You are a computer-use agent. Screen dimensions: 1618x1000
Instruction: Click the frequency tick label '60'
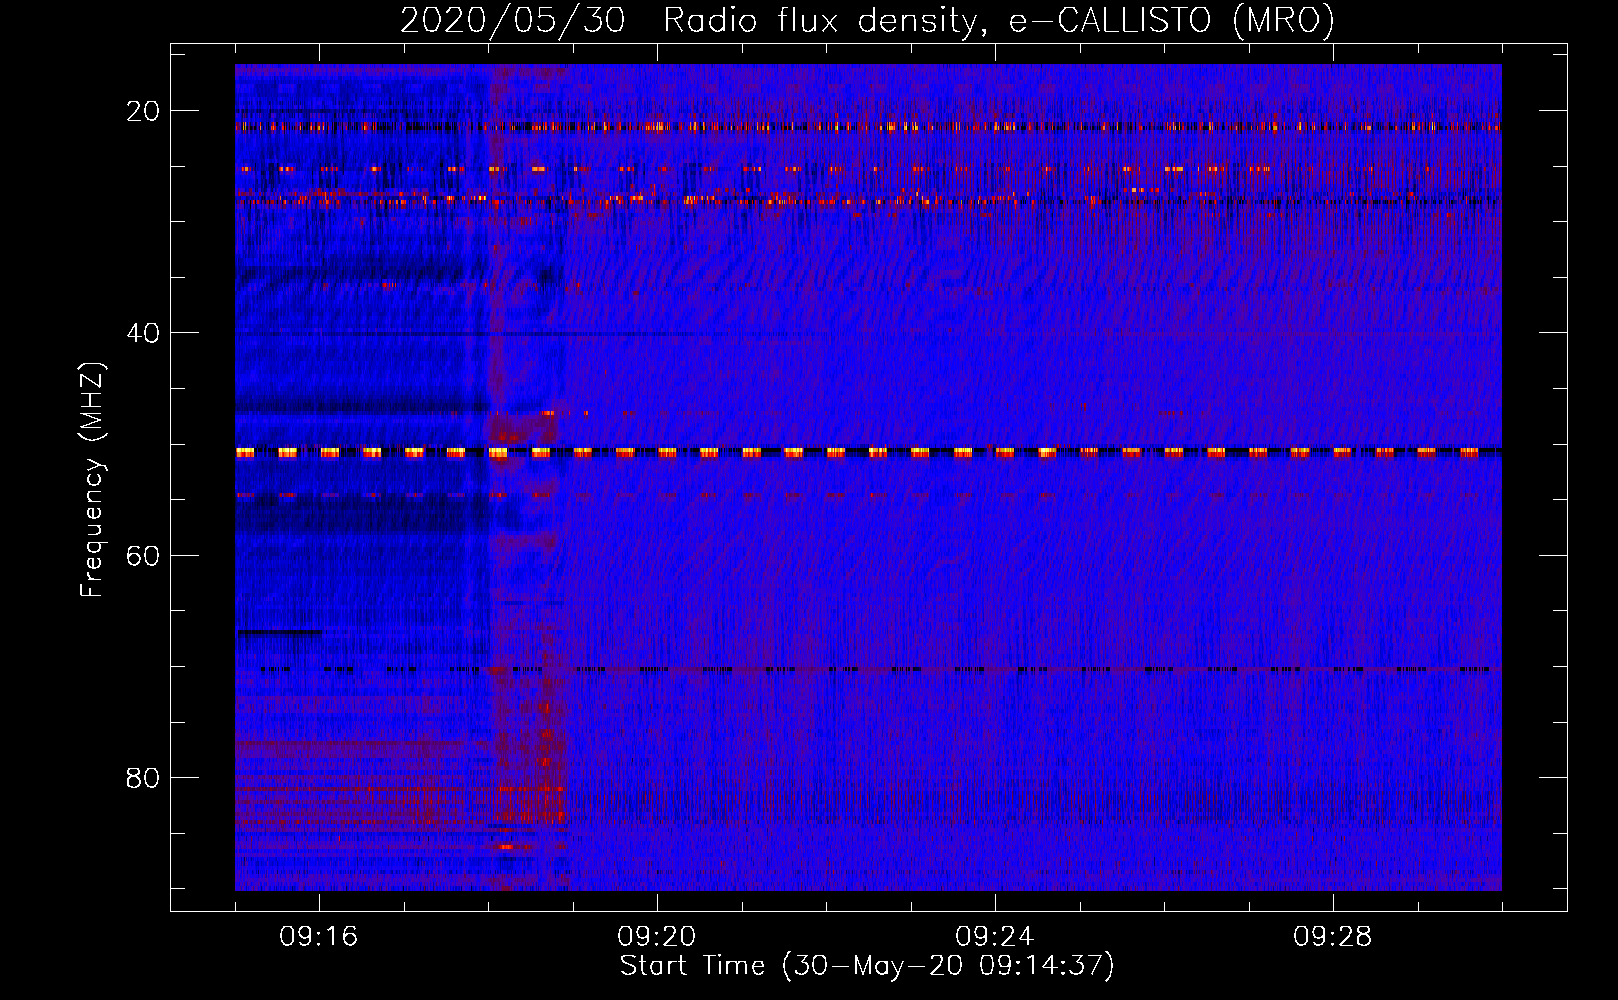tap(143, 556)
